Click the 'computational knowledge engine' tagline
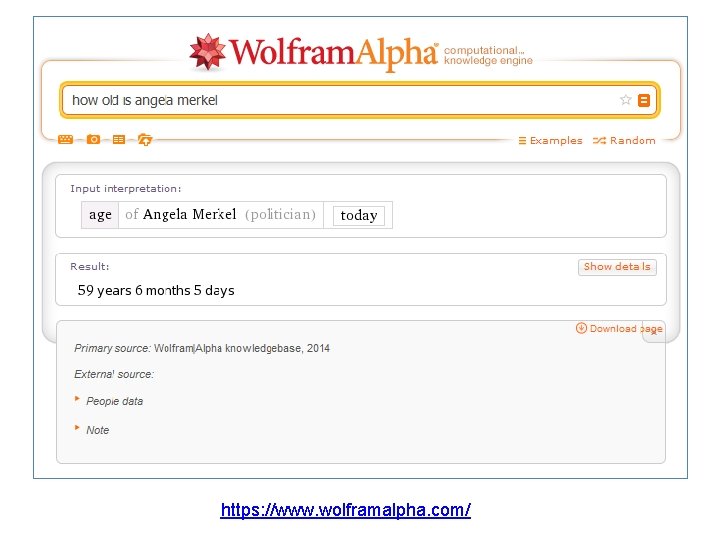Viewport: 720px width, 540px height. [488, 55]
